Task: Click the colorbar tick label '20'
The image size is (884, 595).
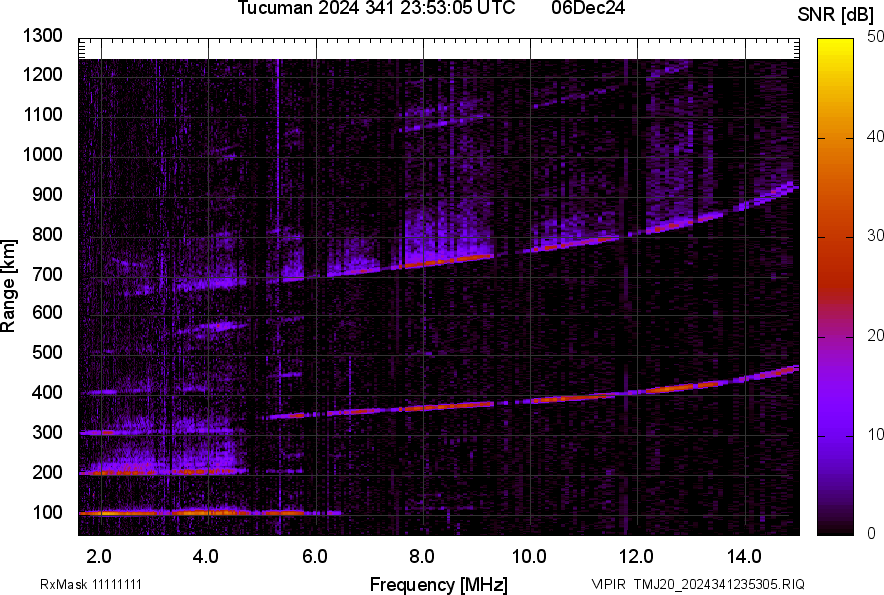Action: click(x=876, y=335)
